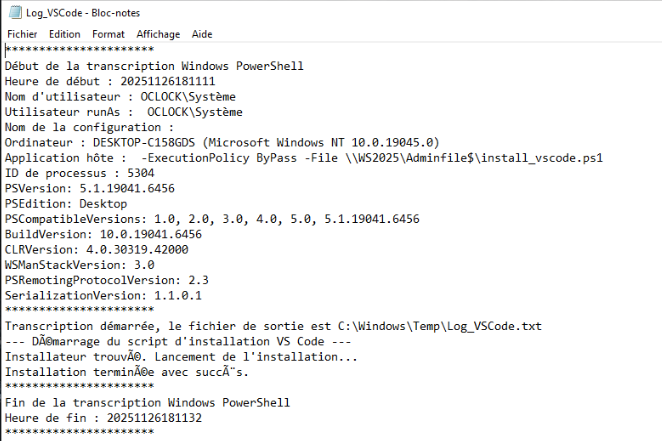662x441 pixels.
Task: Click the Notepad icon in title bar
Action: pyautogui.click(x=8, y=9)
